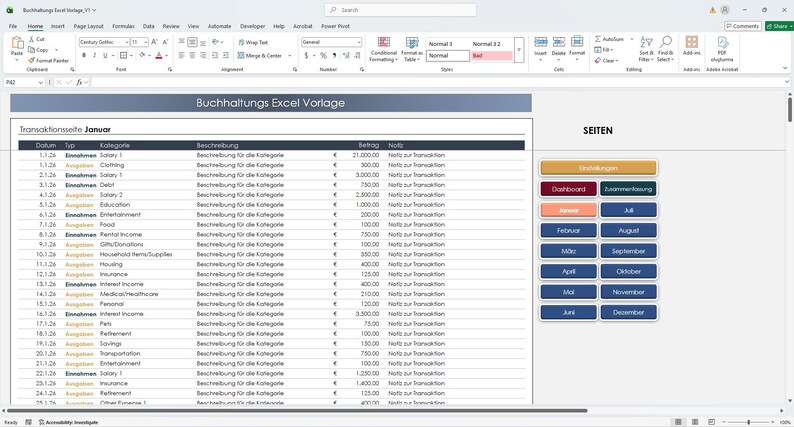Open the Formulas ribbon tab

[123, 26]
